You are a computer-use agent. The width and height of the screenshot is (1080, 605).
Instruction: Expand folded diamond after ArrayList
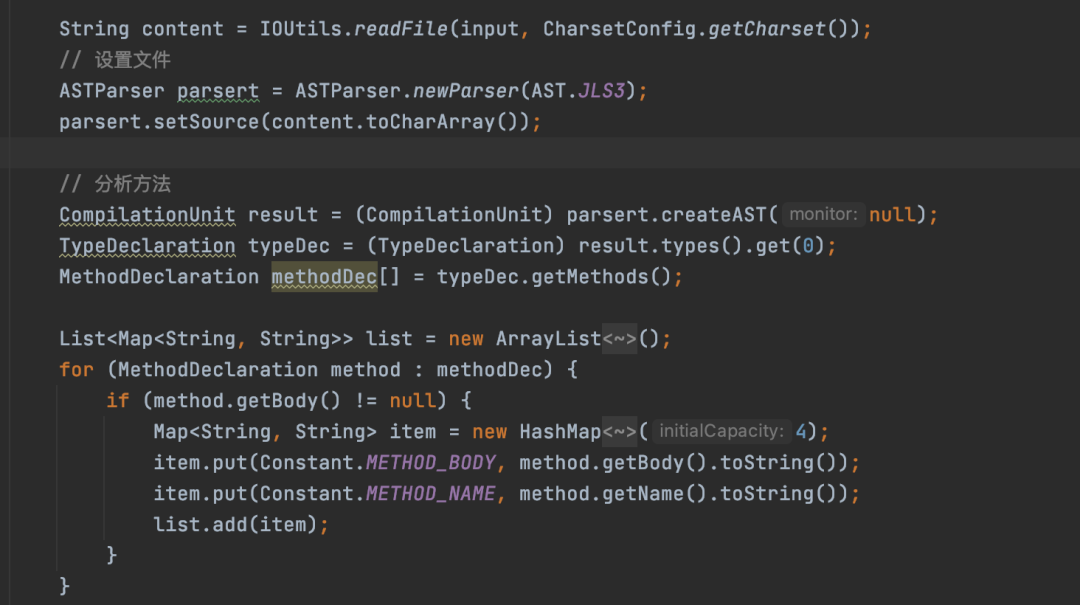[619, 339]
